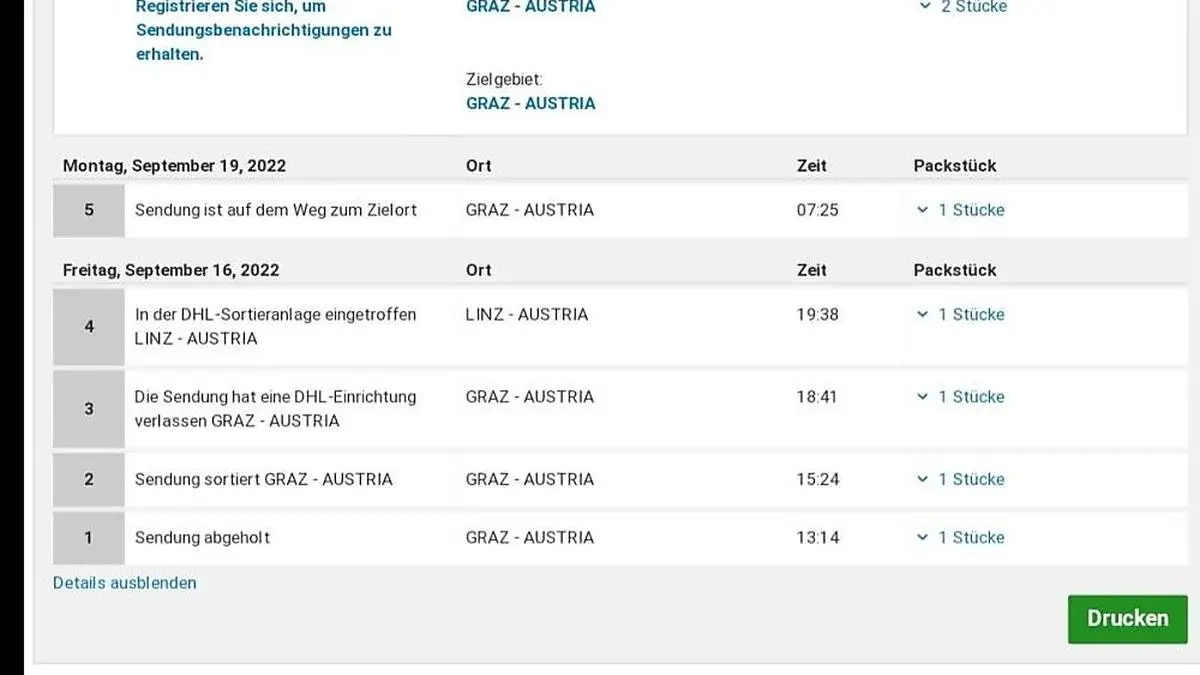Click the registration link for Sendungsbenachrichtigungen
The height and width of the screenshot is (675, 1200).
coord(263,30)
